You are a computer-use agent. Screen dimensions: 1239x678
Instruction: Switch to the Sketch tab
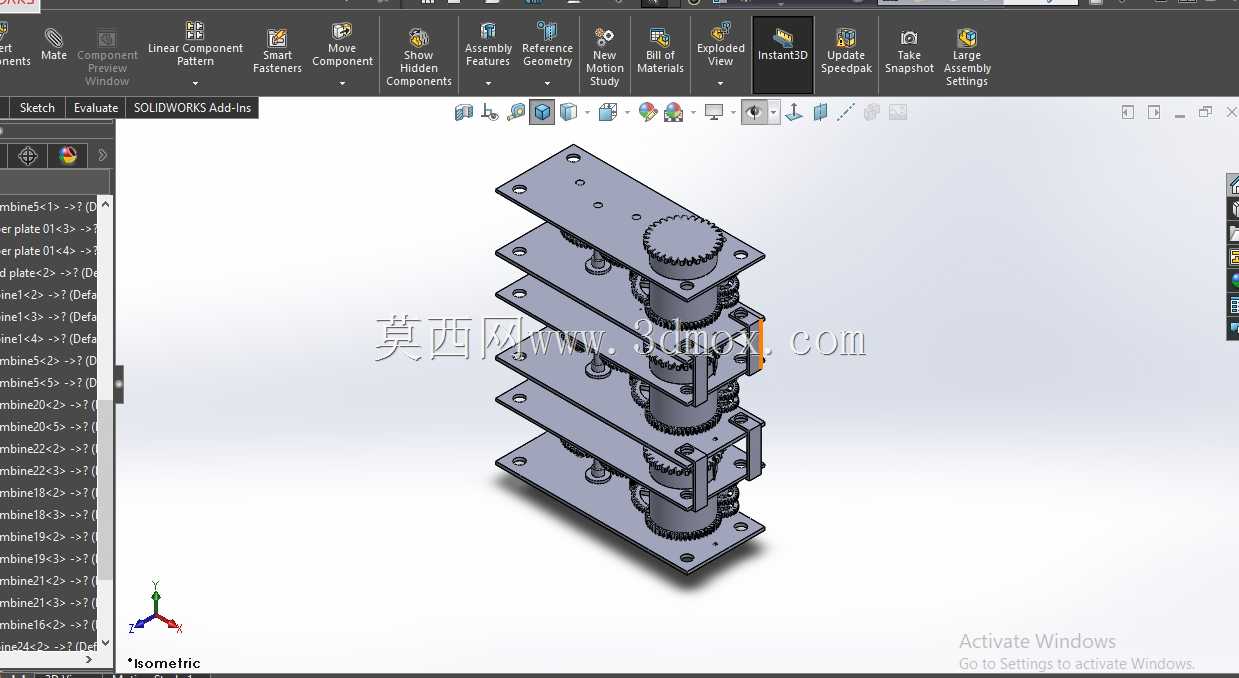37,107
